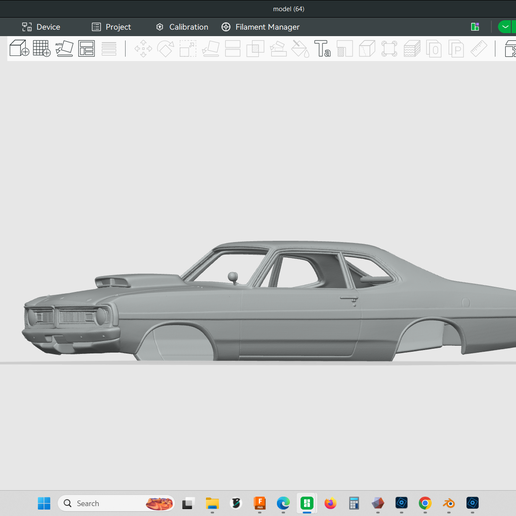Open the Windows Start menu
This screenshot has height=516, width=516.
(x=44, y=503)
